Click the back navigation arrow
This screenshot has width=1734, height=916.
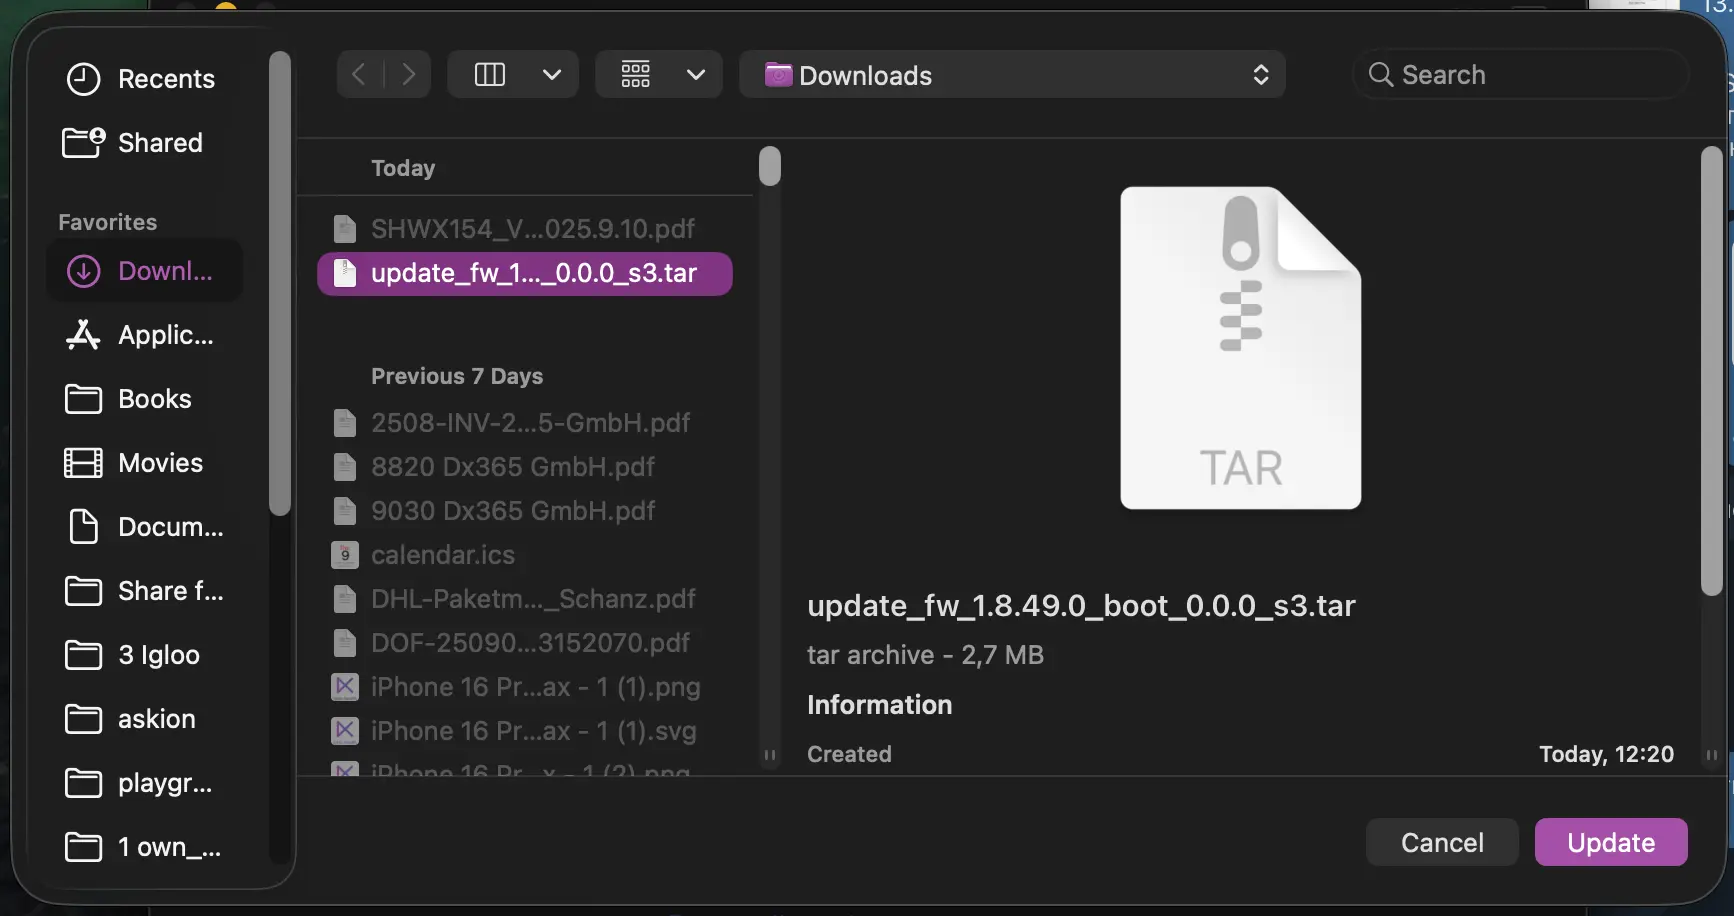(x=359, y=75)
